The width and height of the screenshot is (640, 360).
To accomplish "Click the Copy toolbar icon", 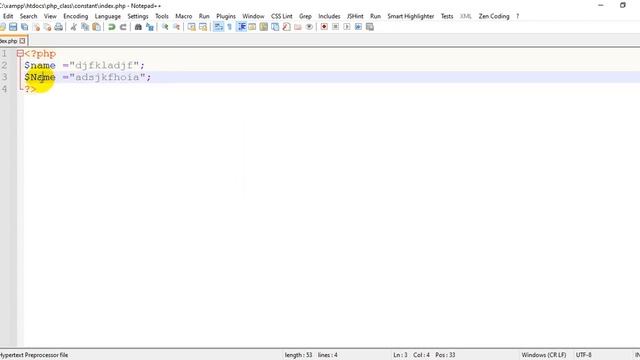I will pyautogui.click(x=85, y=27).
